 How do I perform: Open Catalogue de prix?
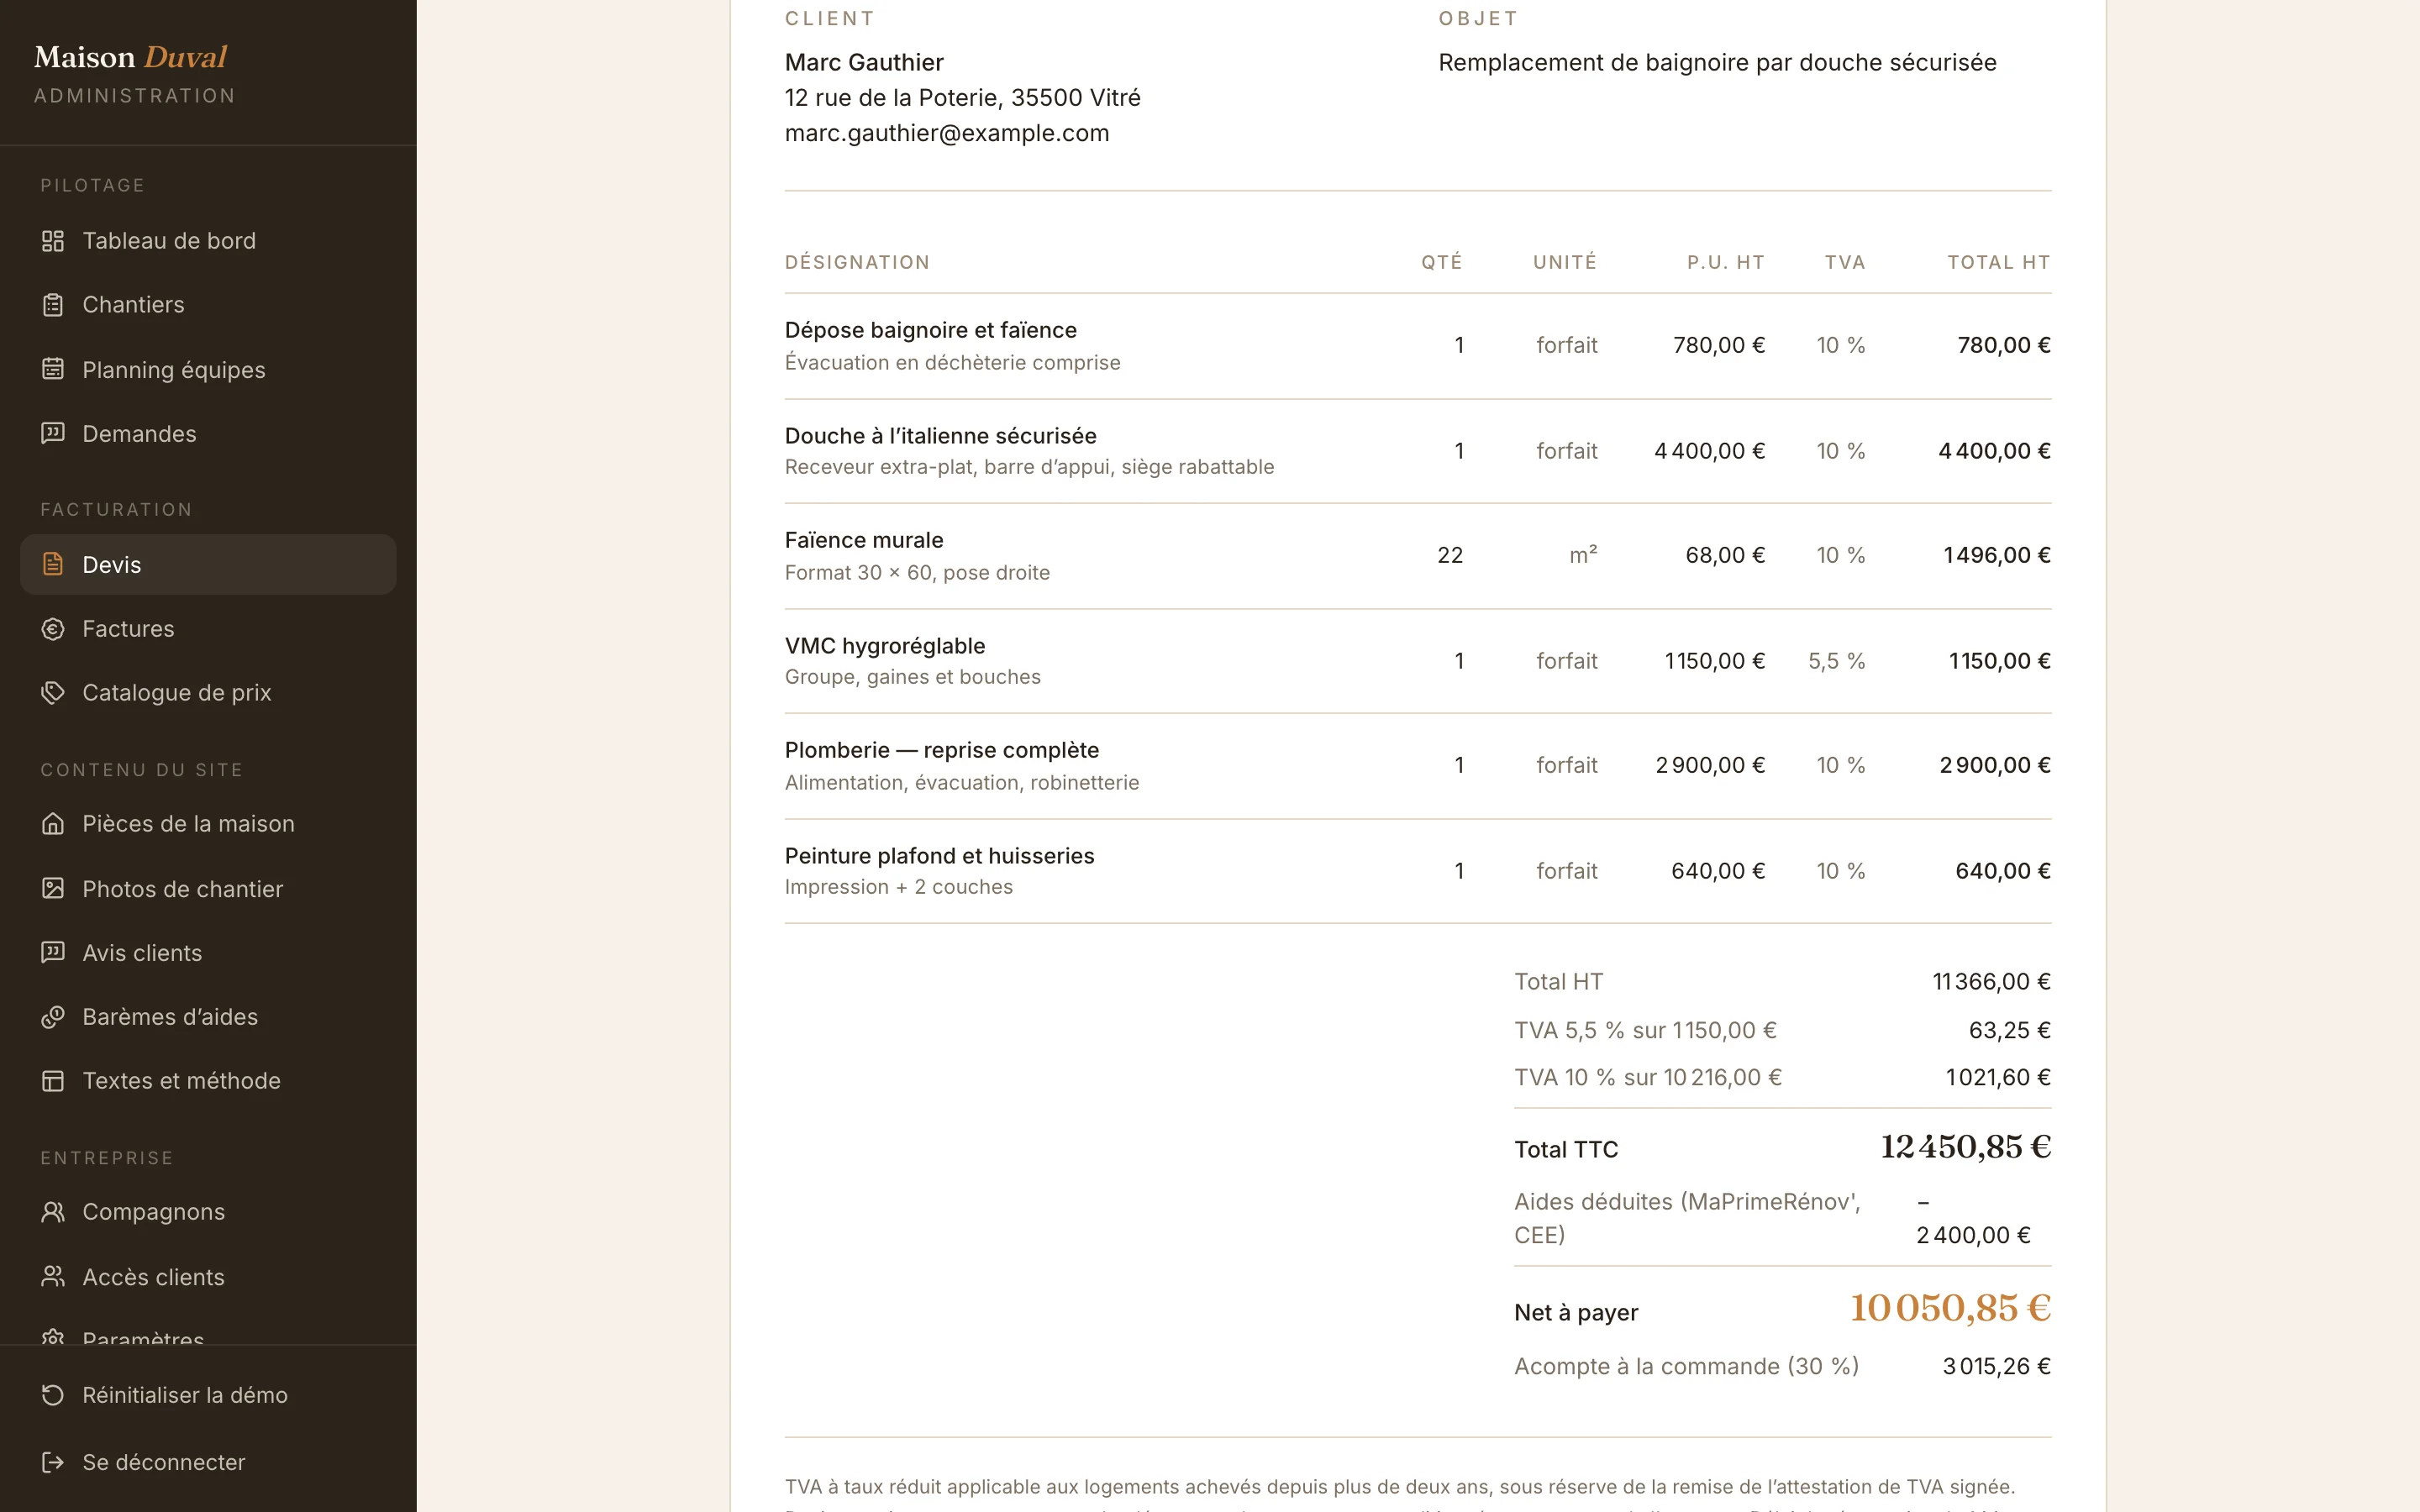click(208, 693)
